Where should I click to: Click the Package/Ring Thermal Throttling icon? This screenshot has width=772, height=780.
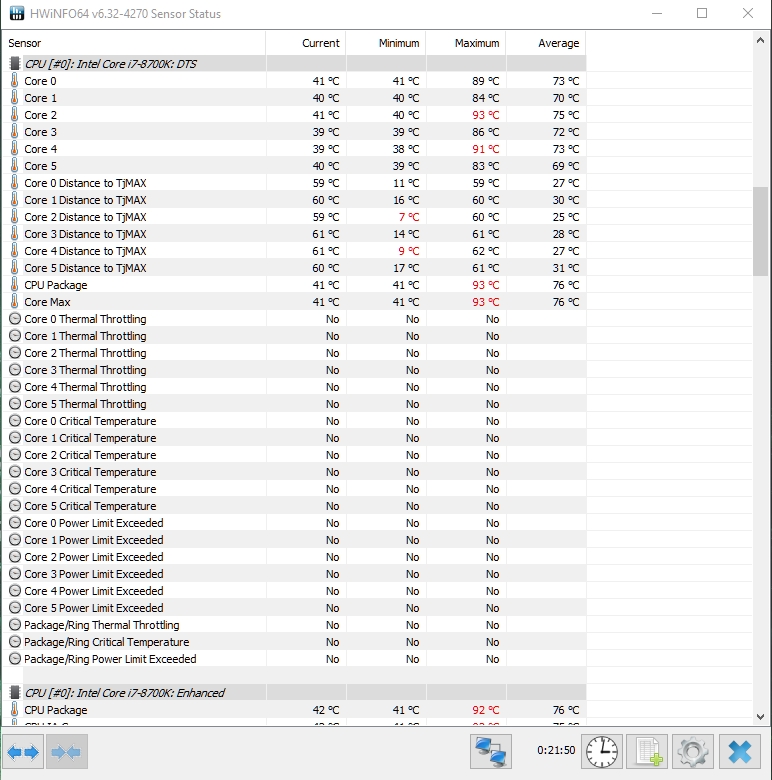click(15, 625)
